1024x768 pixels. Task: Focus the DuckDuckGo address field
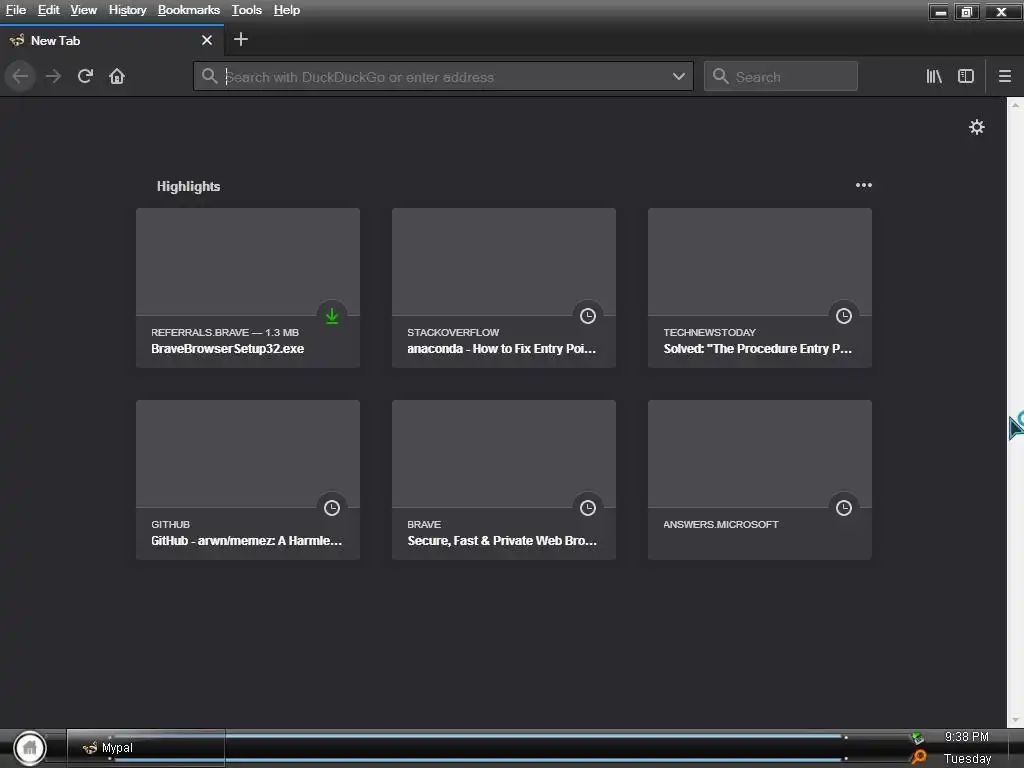point(444,76)
